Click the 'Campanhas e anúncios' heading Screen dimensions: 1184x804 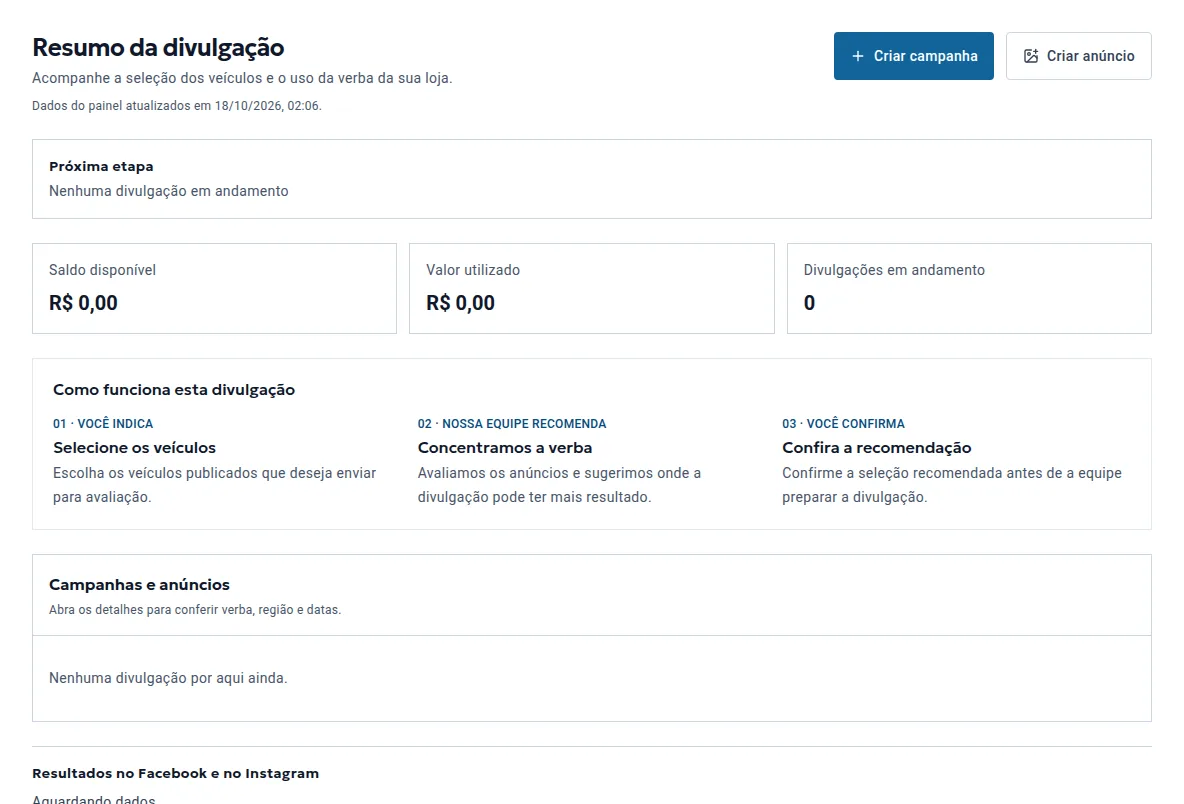(x=139, y=584)
